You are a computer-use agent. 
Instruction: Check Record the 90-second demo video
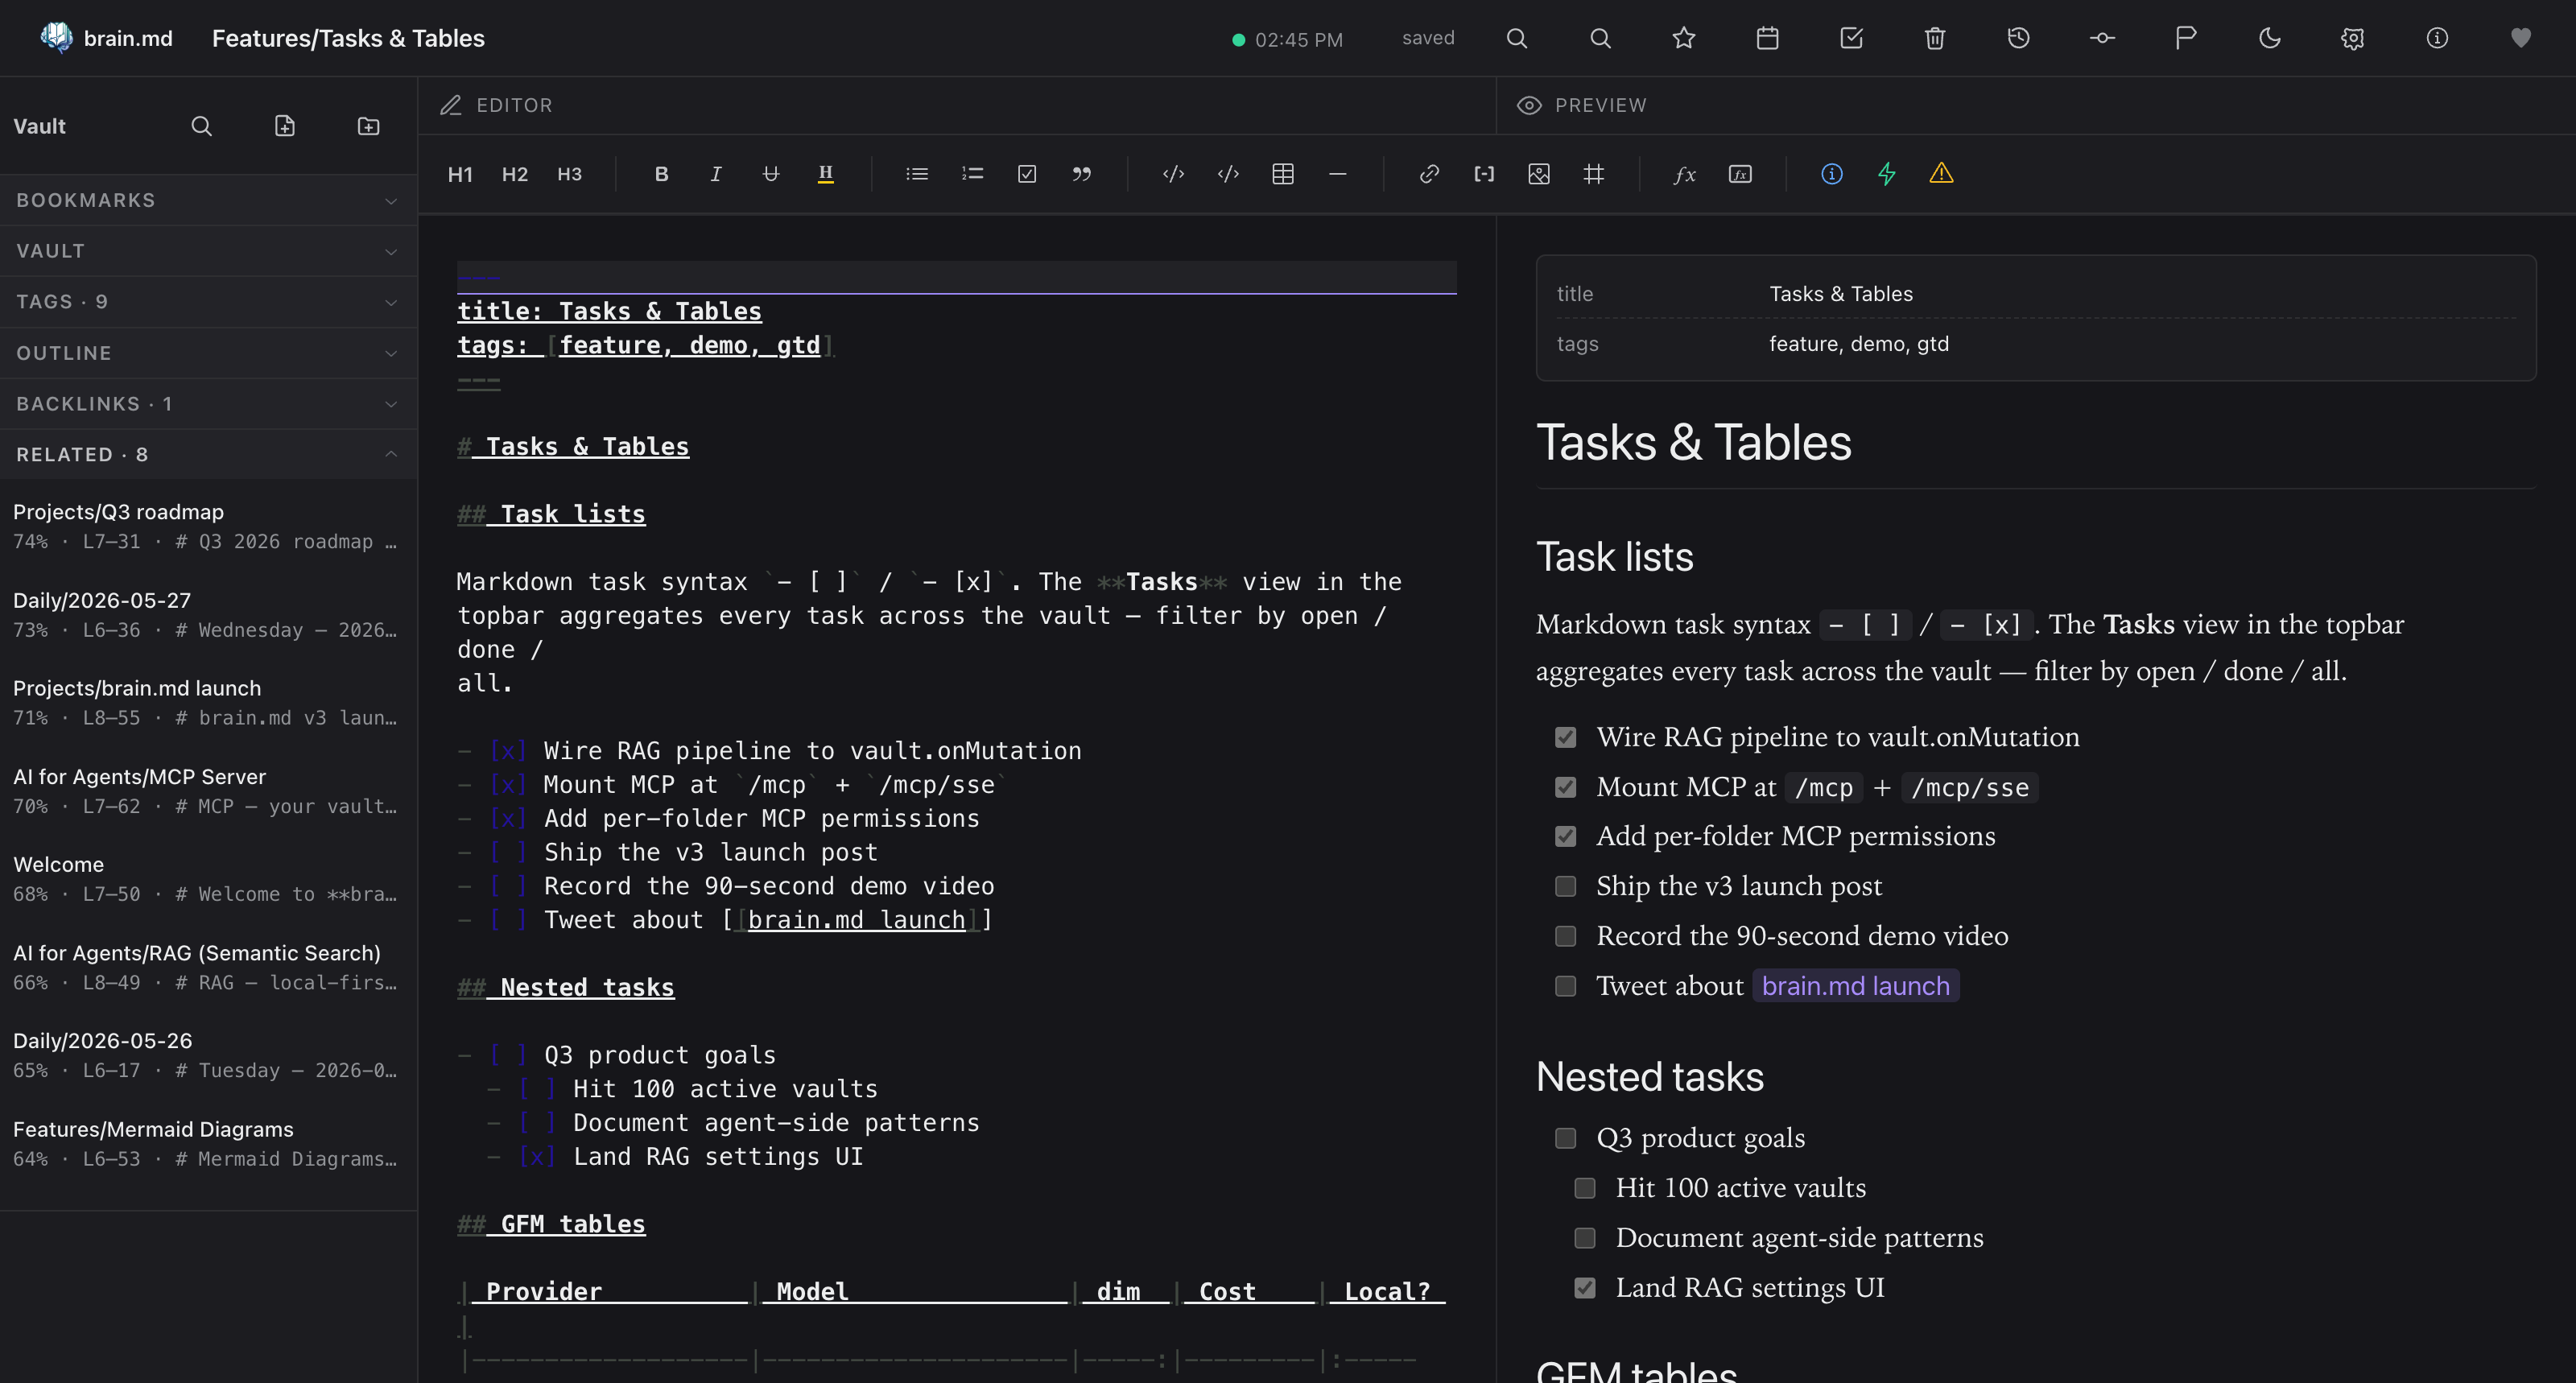(1565, 936)
